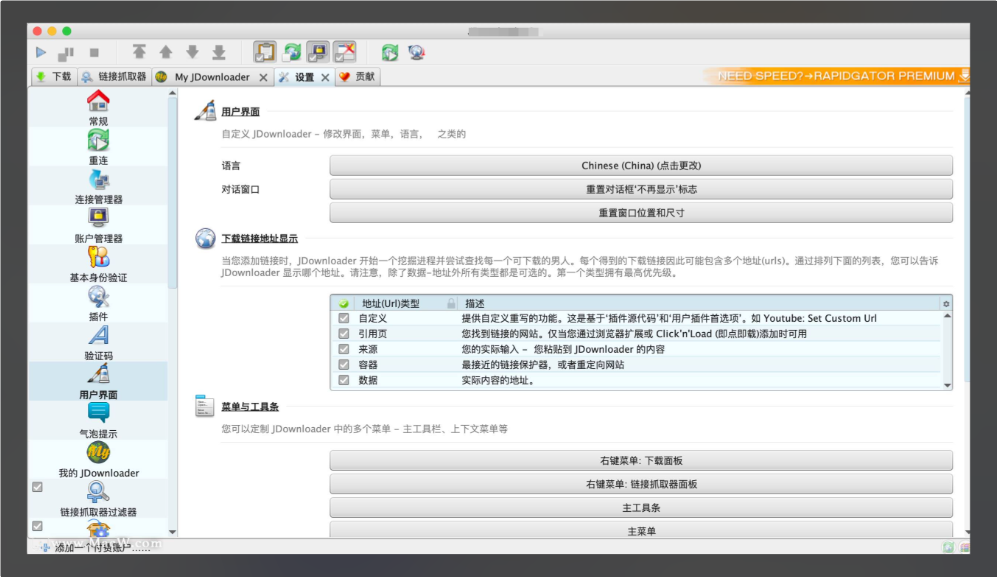
Task: Toggle the clipboard observer toolbar button
Action: 265,52
